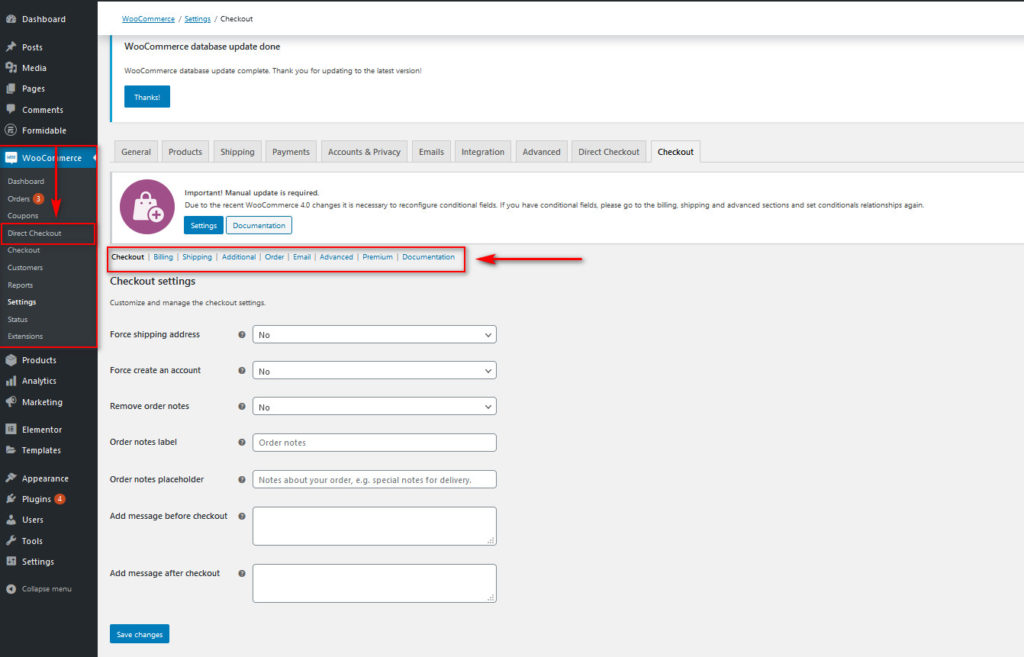Click the Add message before checkout textarea
The image size is (1024, 657).
[374, 526]
